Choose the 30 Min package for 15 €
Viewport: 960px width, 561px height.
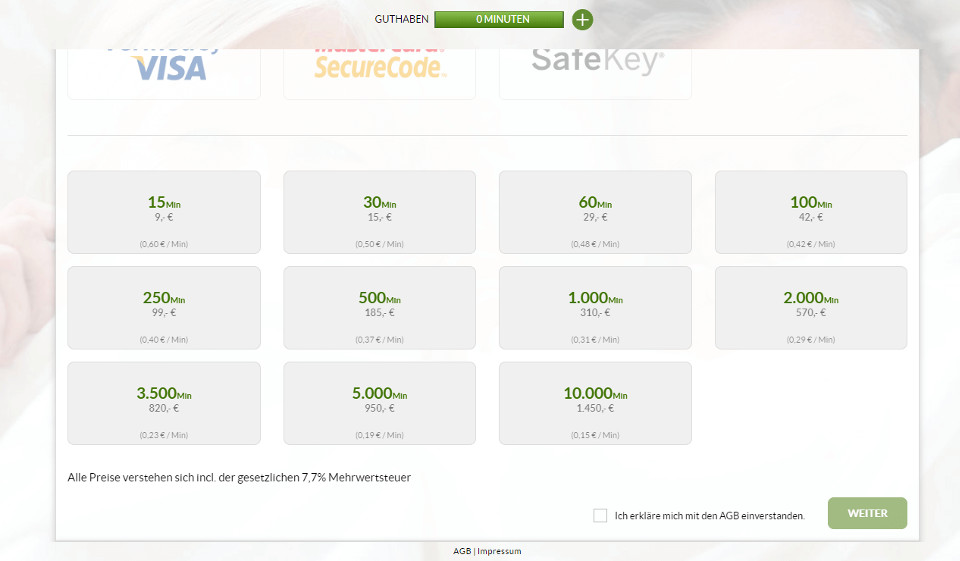379,212
